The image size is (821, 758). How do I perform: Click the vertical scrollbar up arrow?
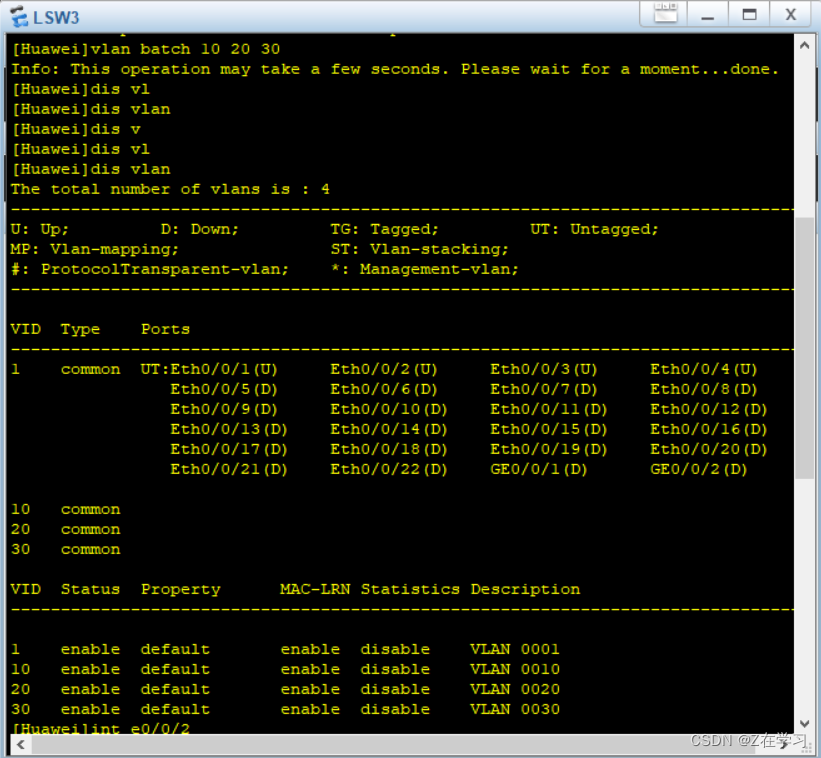(x=804, y=46)
